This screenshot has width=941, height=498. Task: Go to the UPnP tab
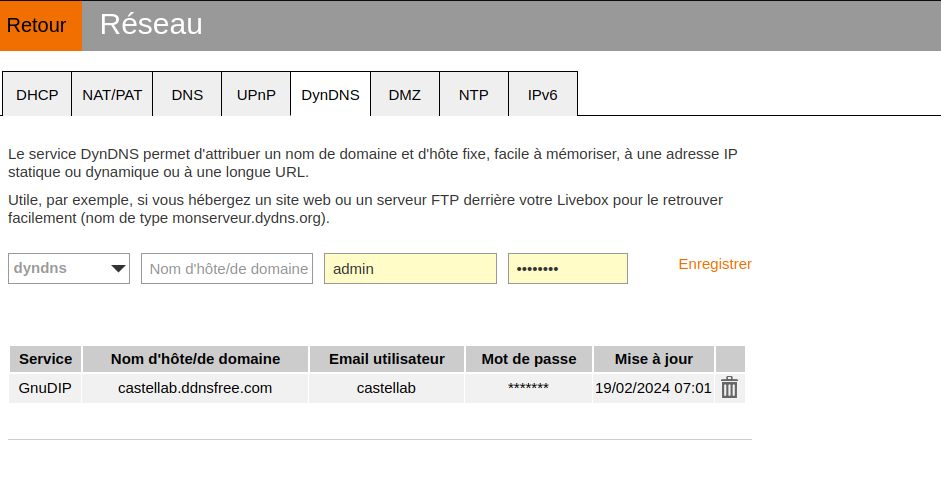coord(256,96)
